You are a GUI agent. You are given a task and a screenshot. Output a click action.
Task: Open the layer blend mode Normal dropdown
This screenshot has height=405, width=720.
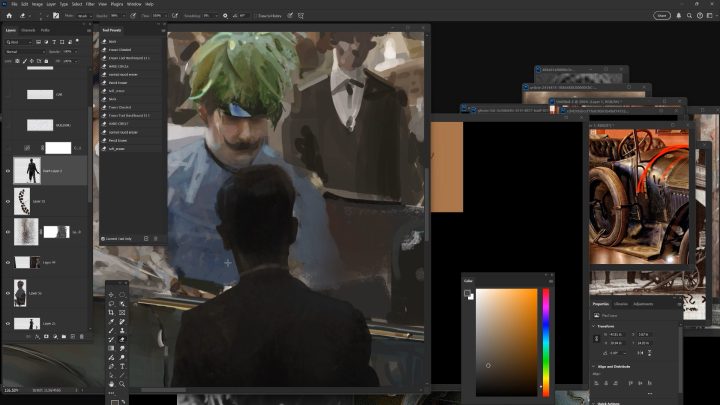click(25, 52)
